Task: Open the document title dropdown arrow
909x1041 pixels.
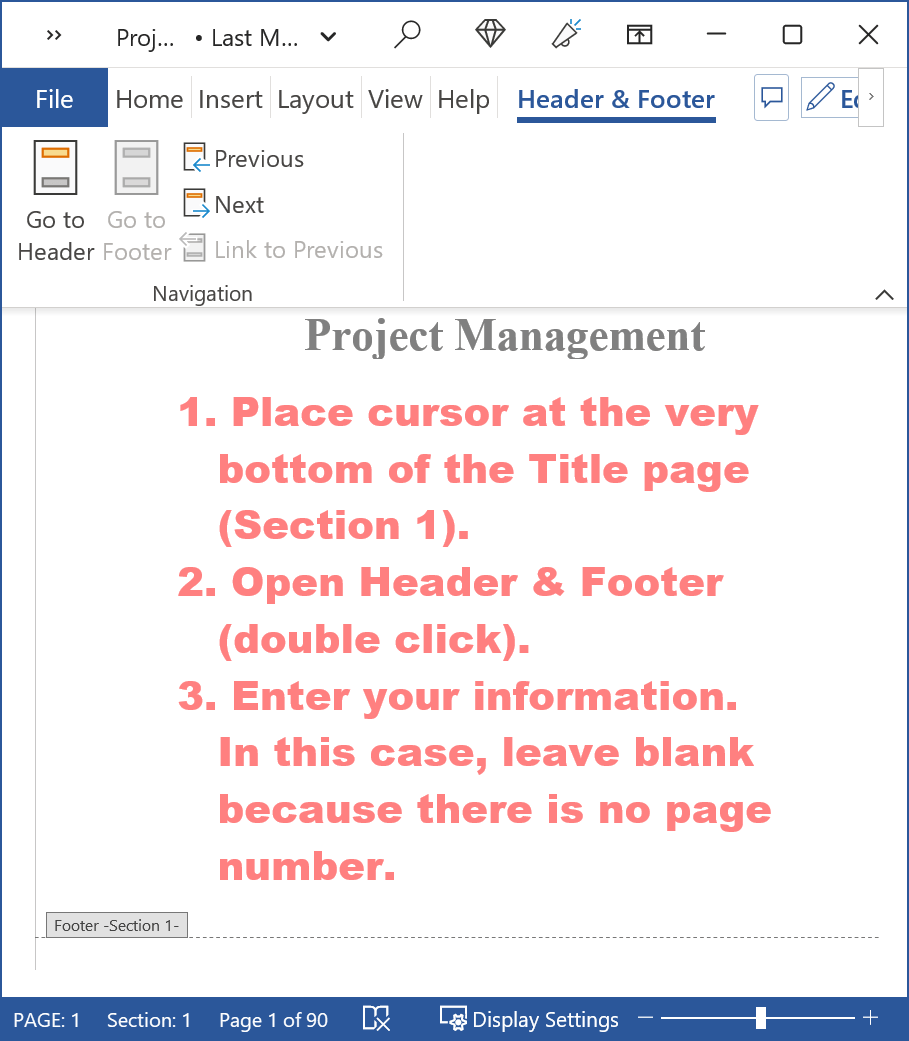Action: [328, 37]
